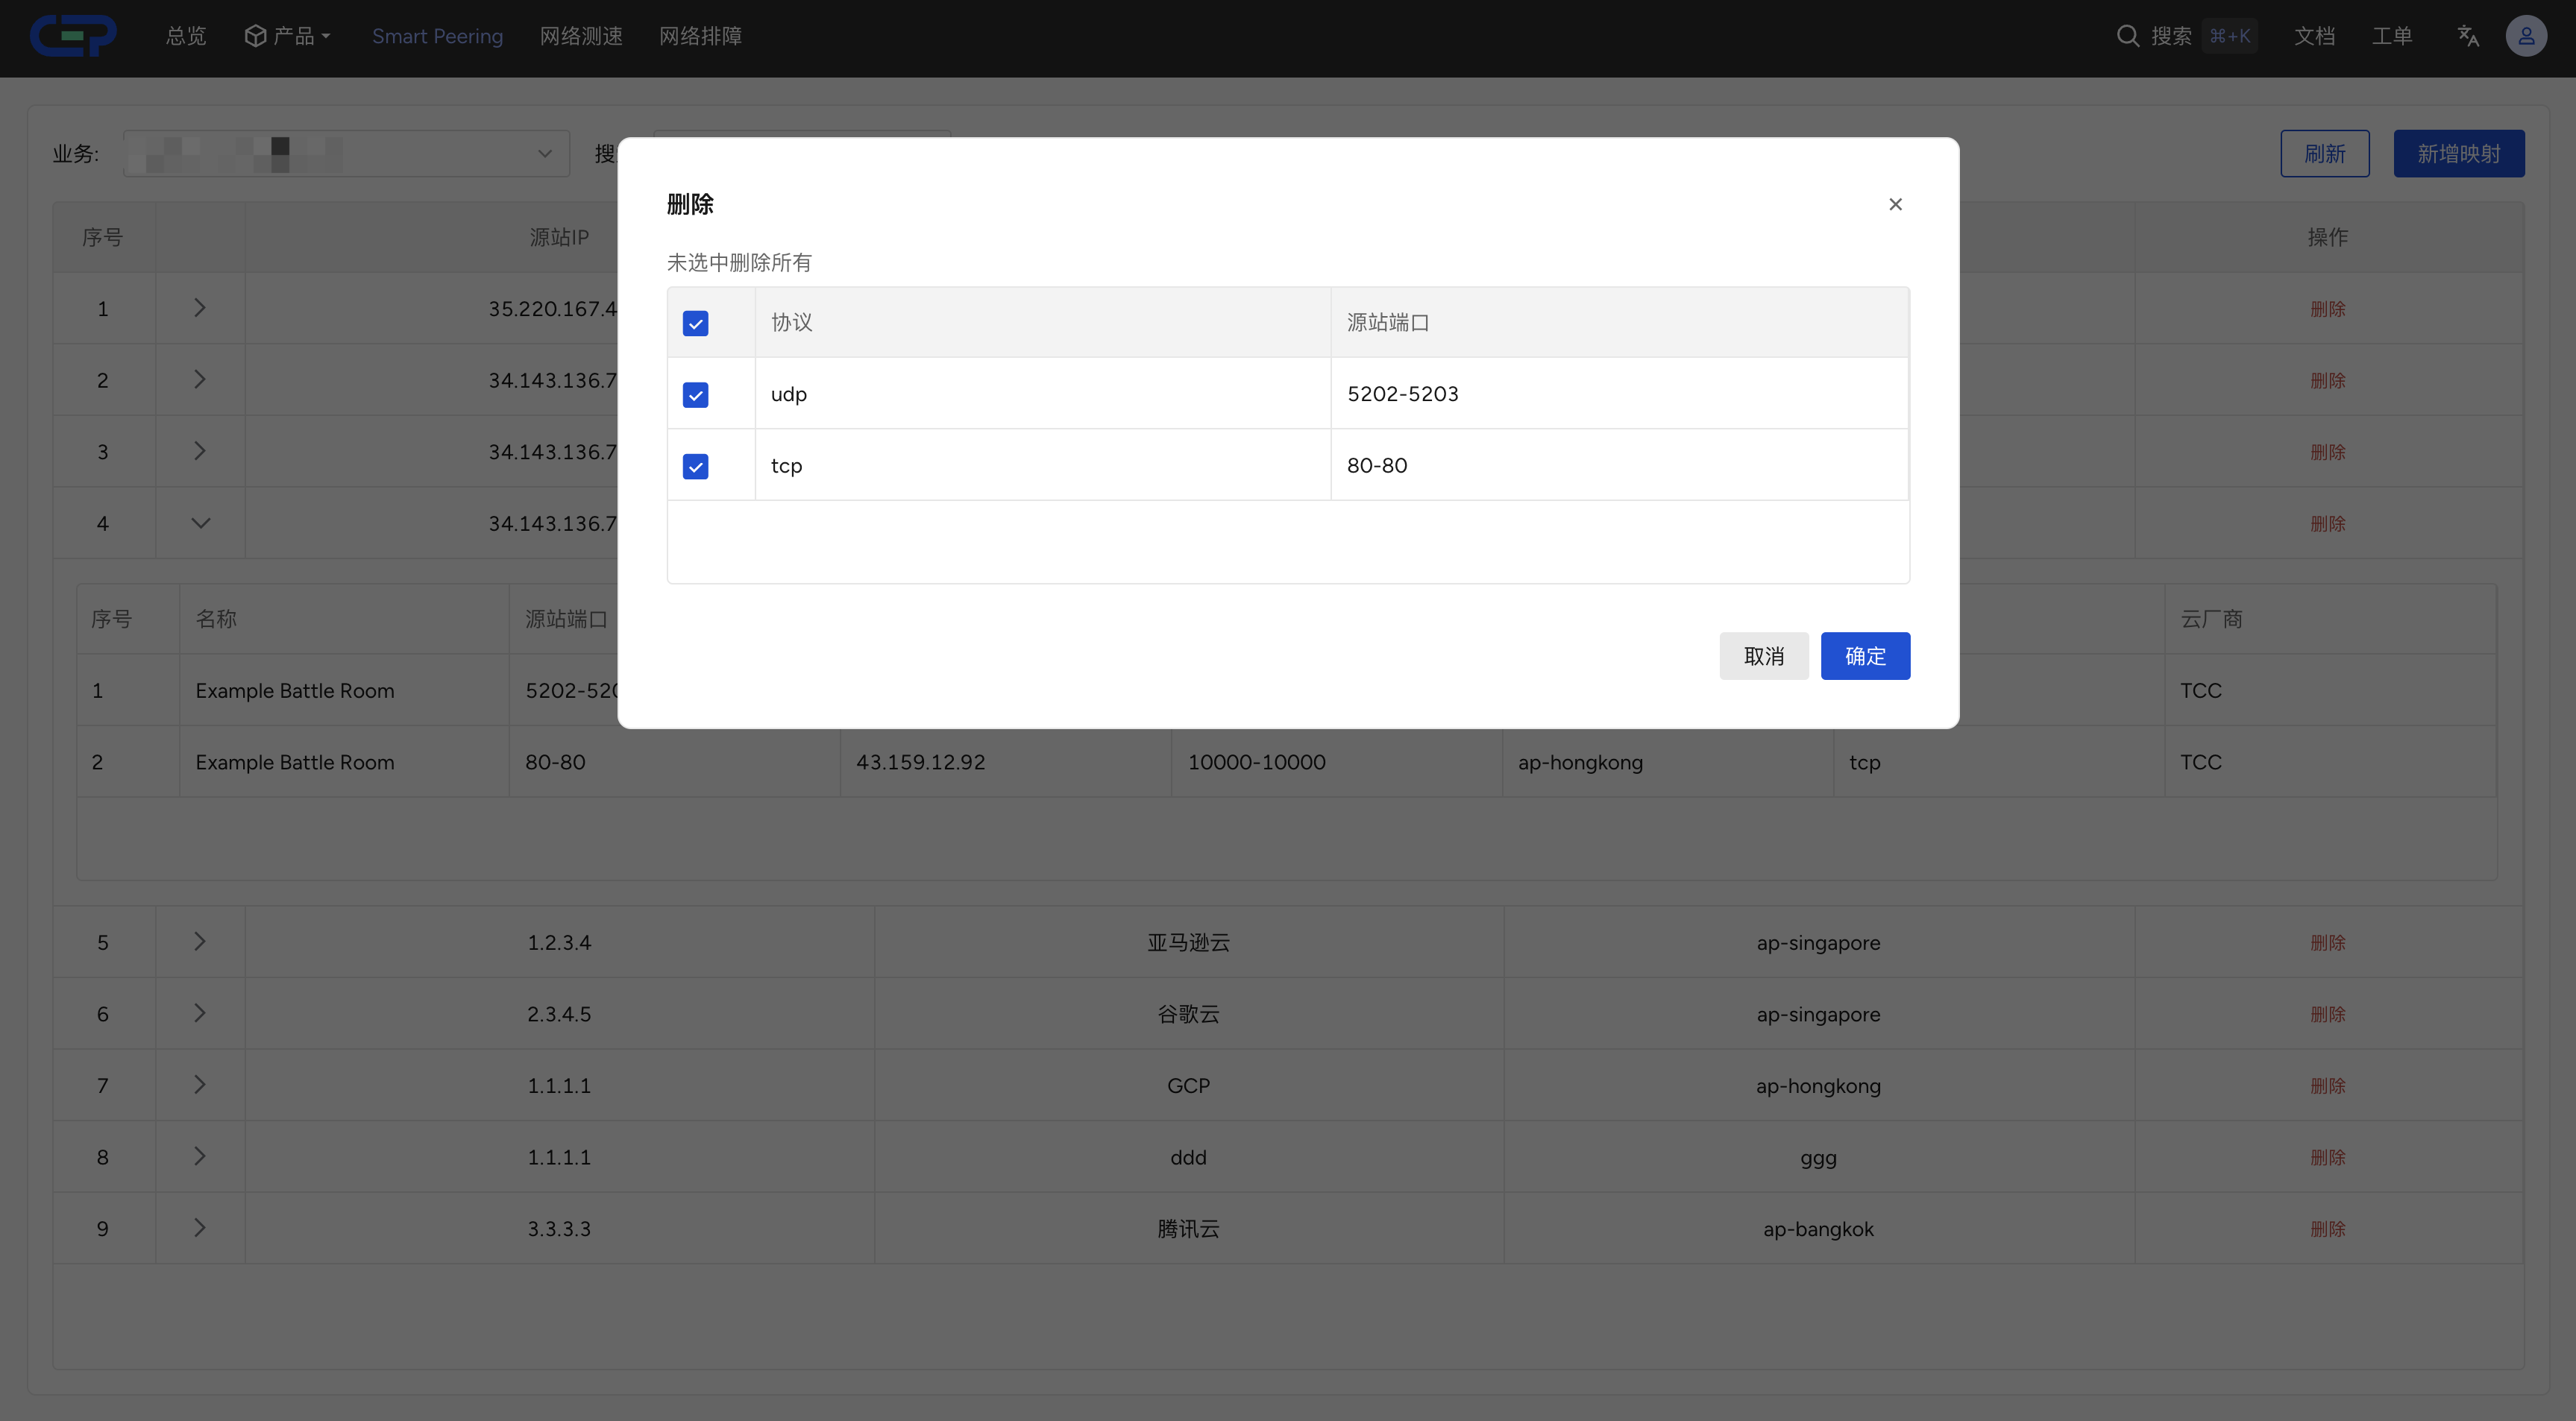
Task: Open the search magnifier icon
Action: pyautogui.click(x=2127, y=36)
